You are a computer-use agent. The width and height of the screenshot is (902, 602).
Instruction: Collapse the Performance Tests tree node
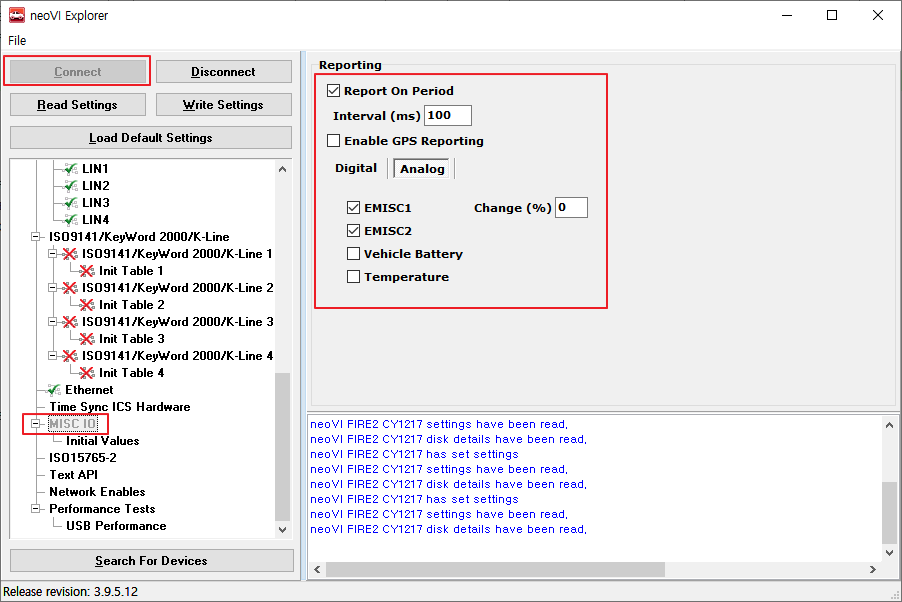click(36, 509)
